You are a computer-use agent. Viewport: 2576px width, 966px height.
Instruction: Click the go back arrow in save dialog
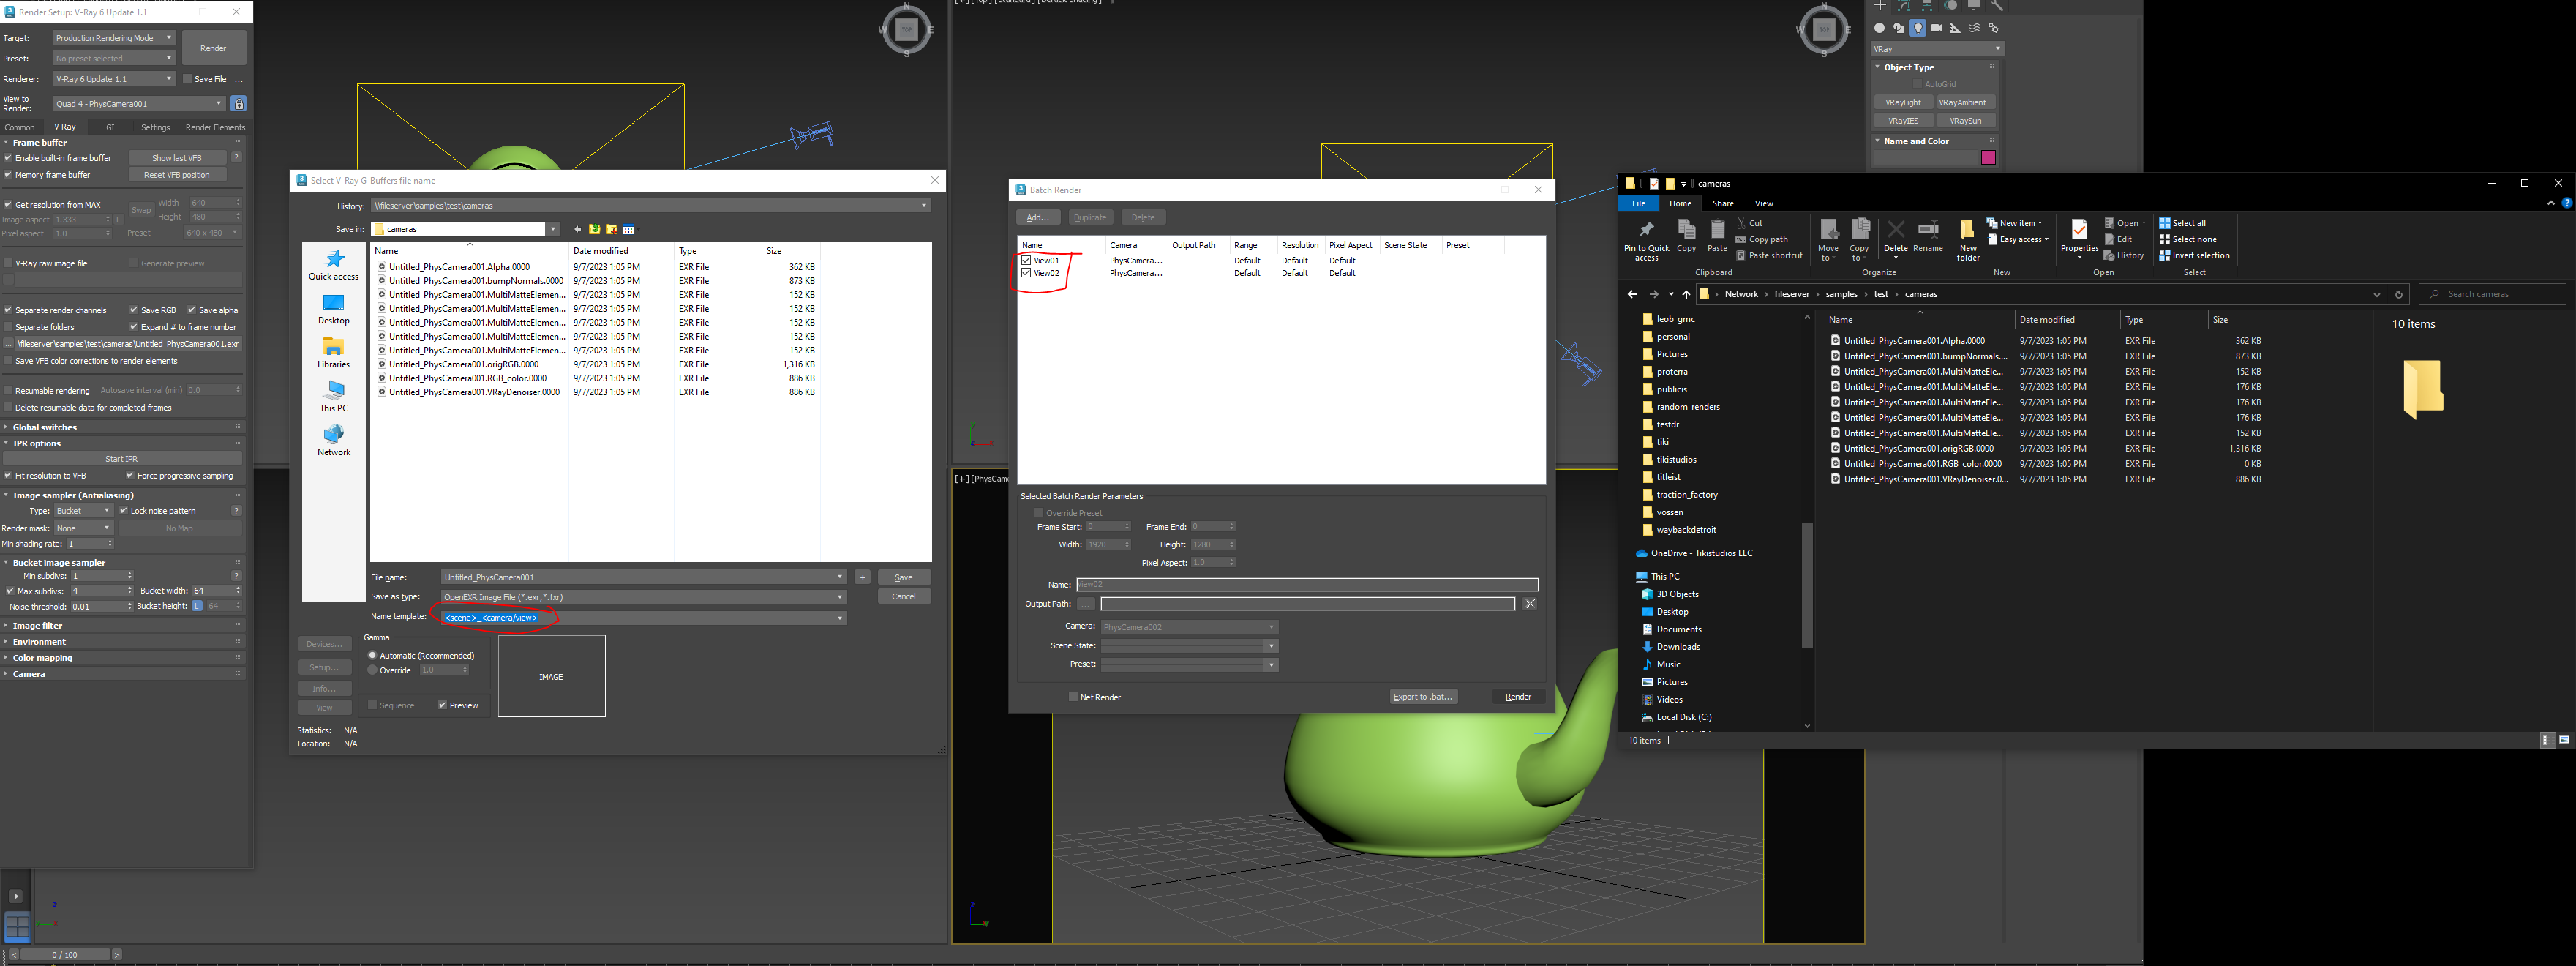tap(578, 229)
